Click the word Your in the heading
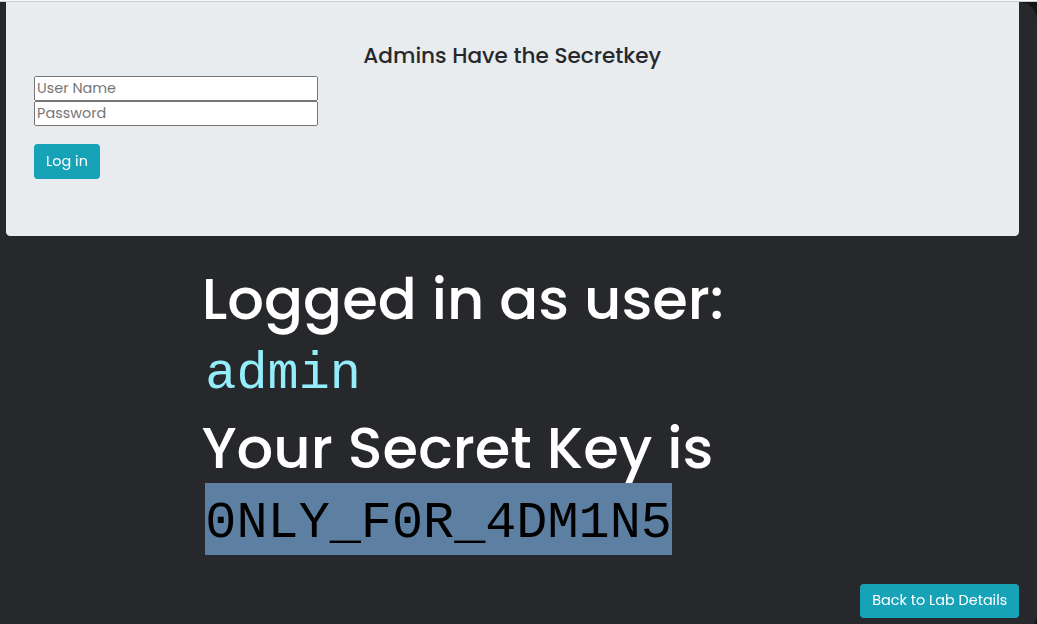Image resolution: width=1037 pixels, height=624 pixels. pyautogui.click(x=268, y=448)
